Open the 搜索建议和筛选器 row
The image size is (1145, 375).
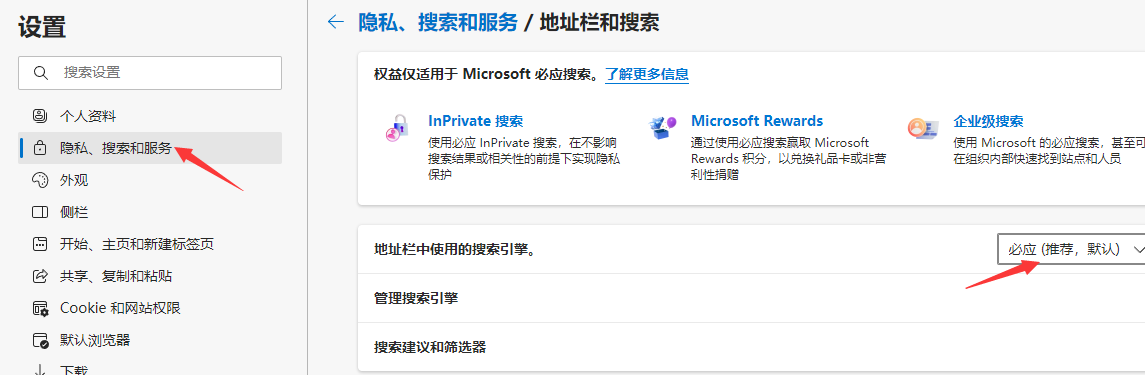coord(751,347)
